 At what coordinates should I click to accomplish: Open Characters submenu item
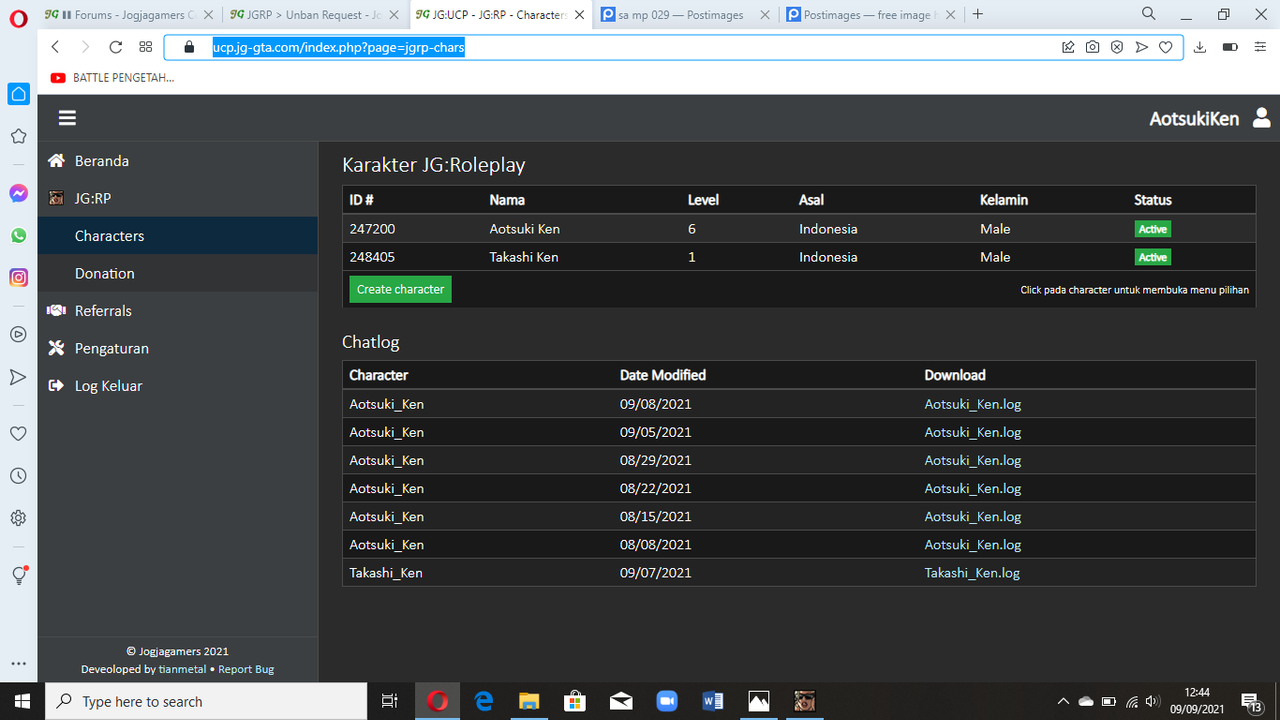point(177,236)
